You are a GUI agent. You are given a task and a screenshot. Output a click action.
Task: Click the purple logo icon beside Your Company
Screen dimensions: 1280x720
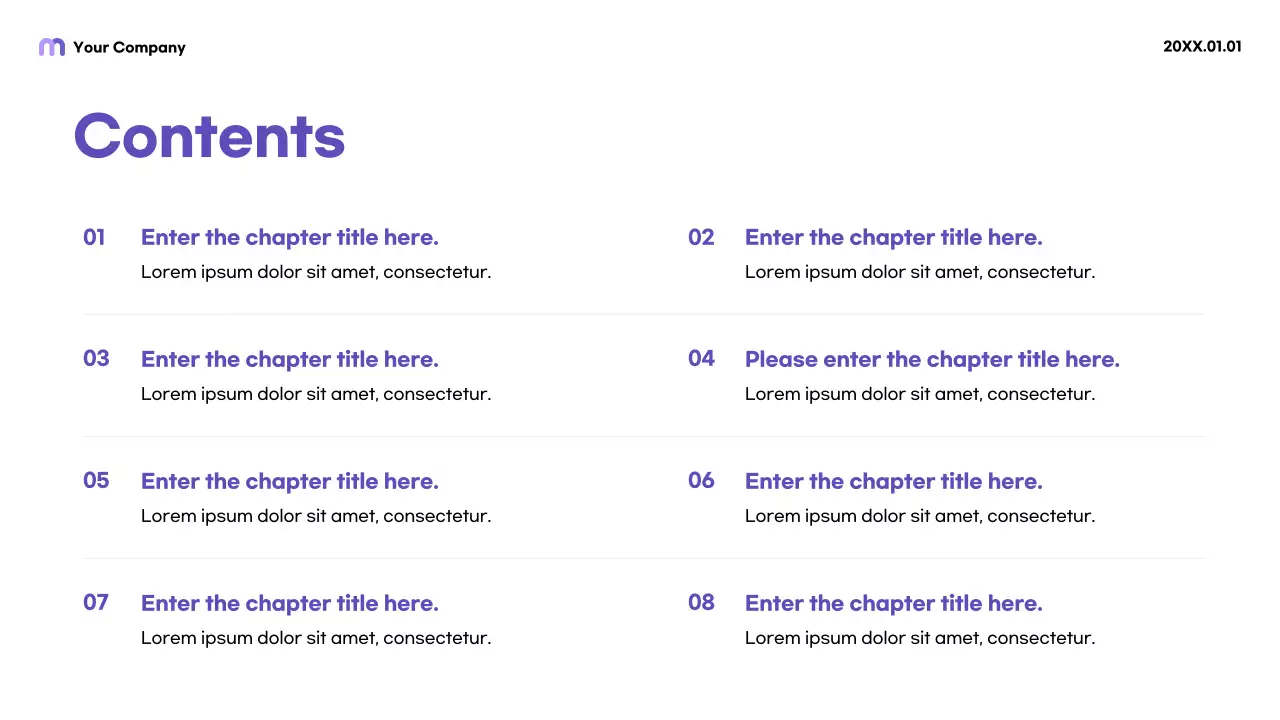click(x=51, y=47)
